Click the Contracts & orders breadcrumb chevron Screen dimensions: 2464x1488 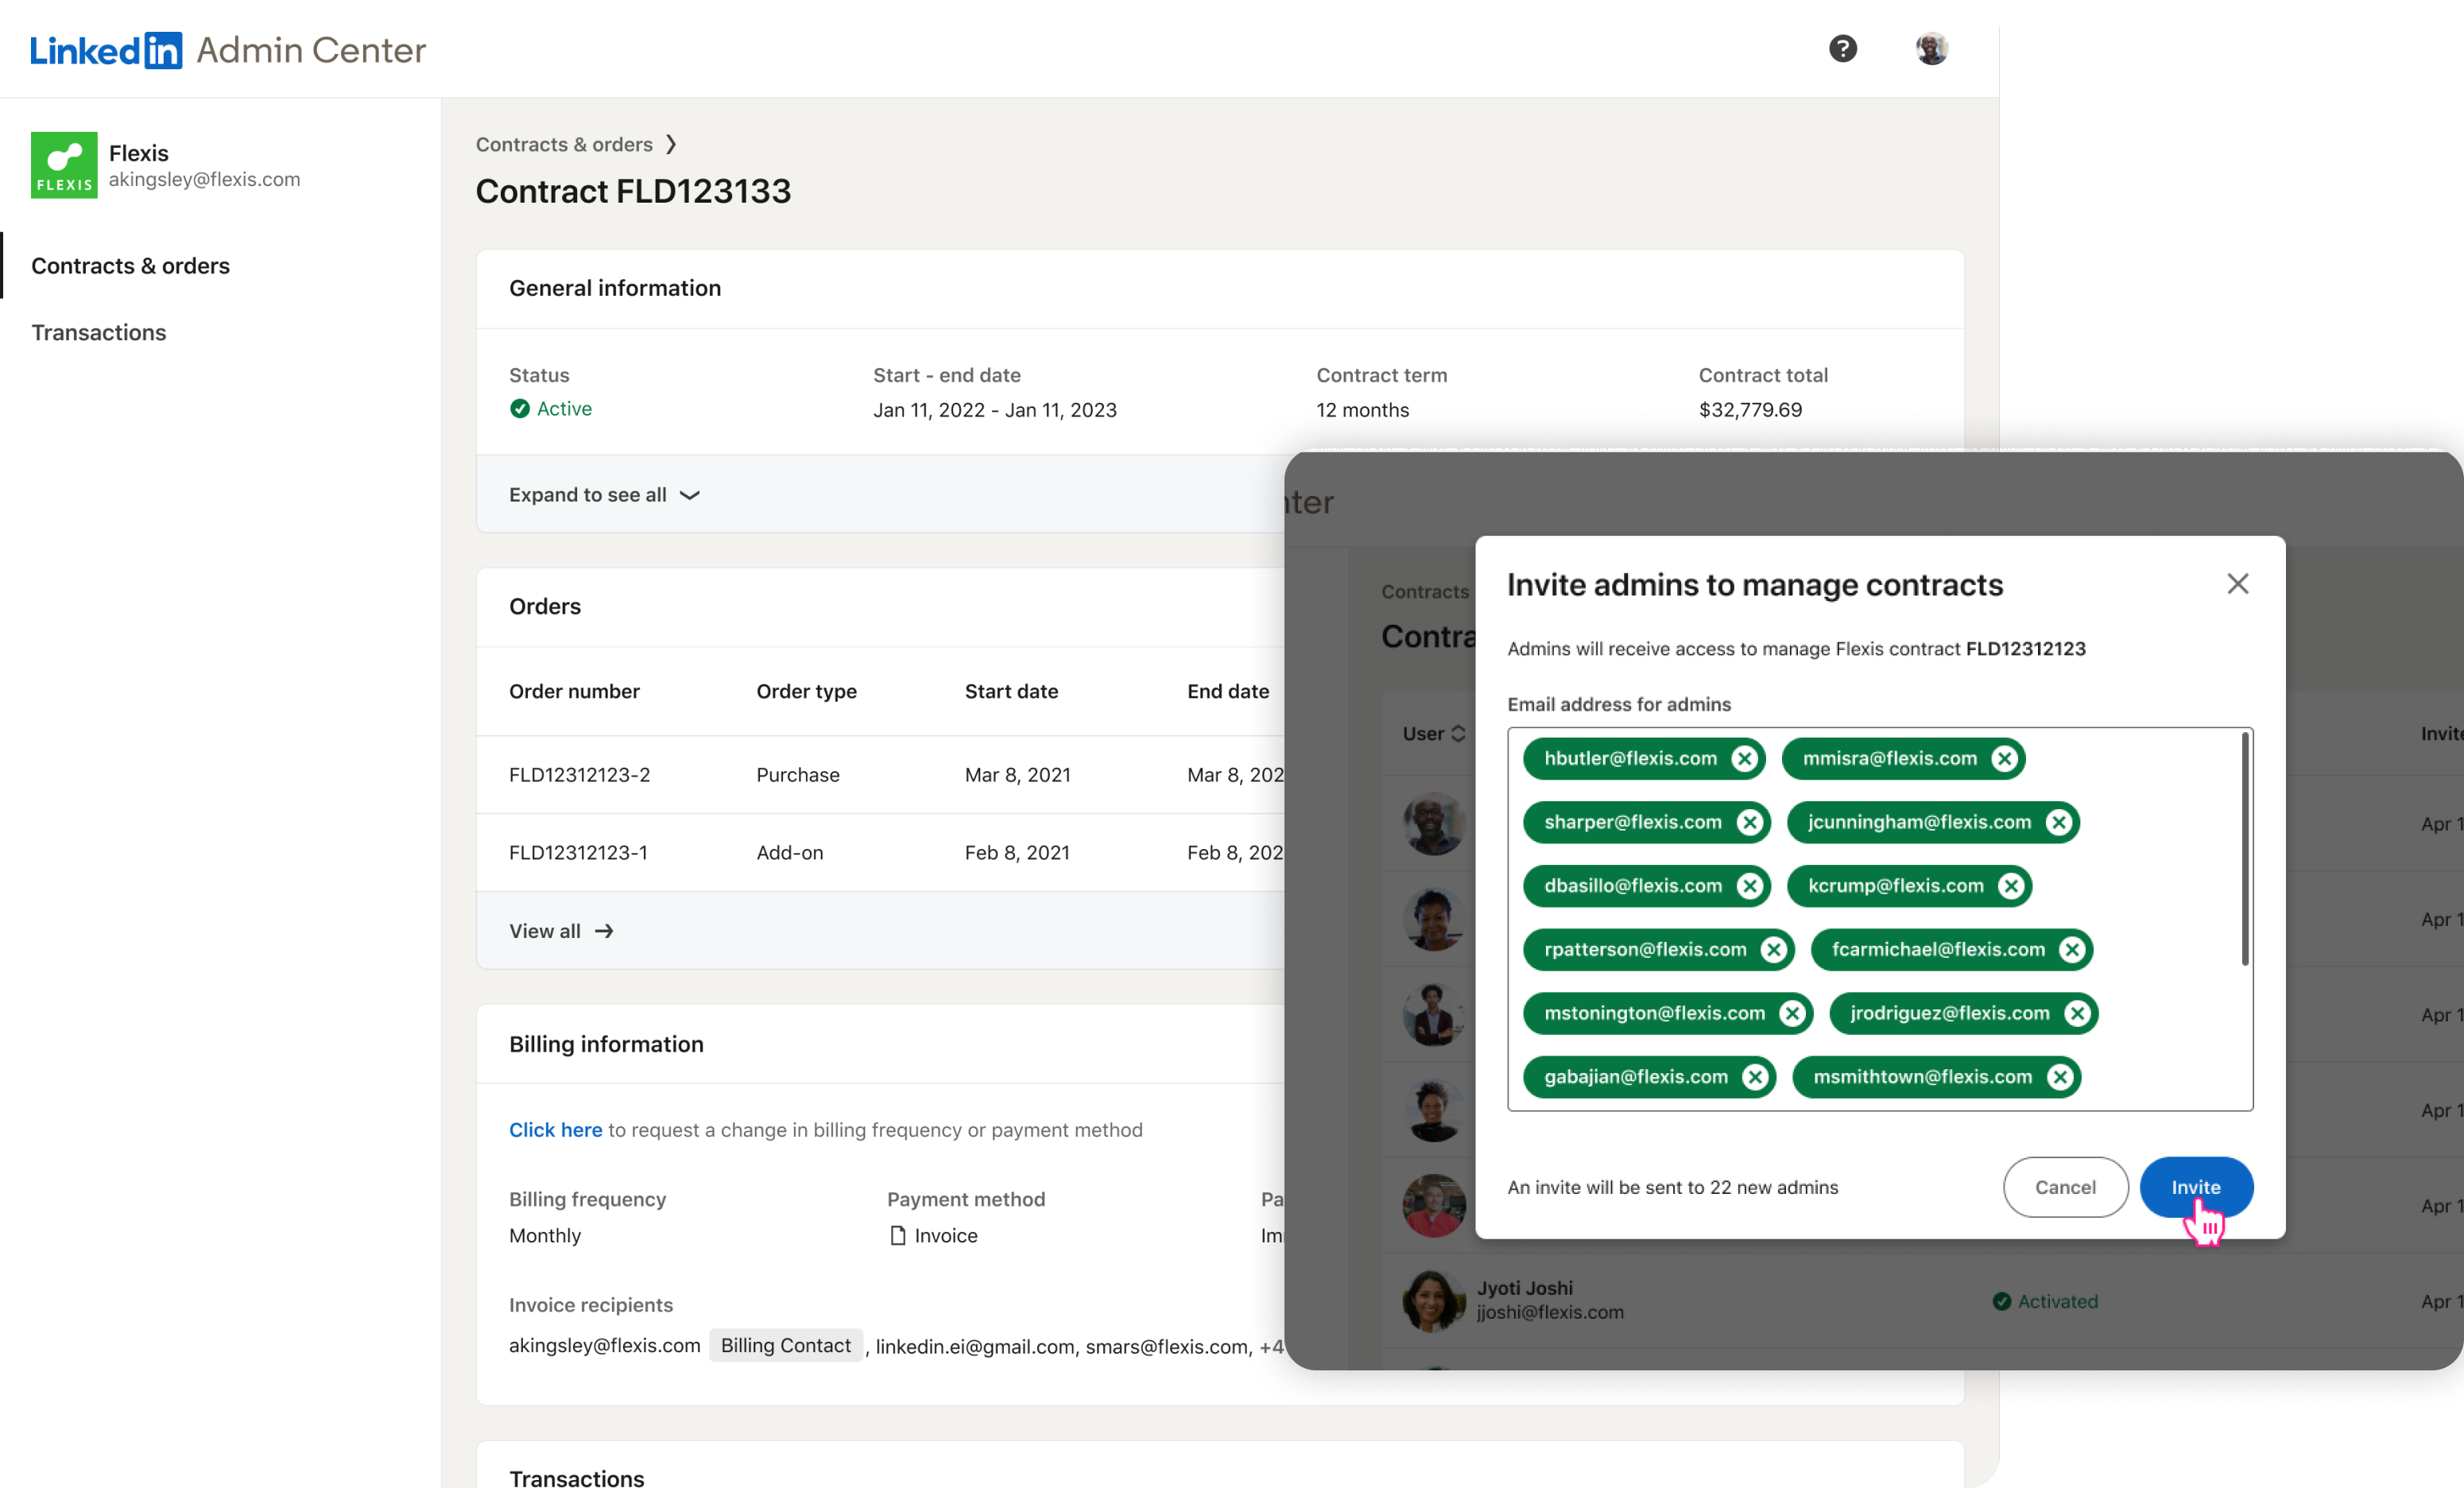[671, 145]
